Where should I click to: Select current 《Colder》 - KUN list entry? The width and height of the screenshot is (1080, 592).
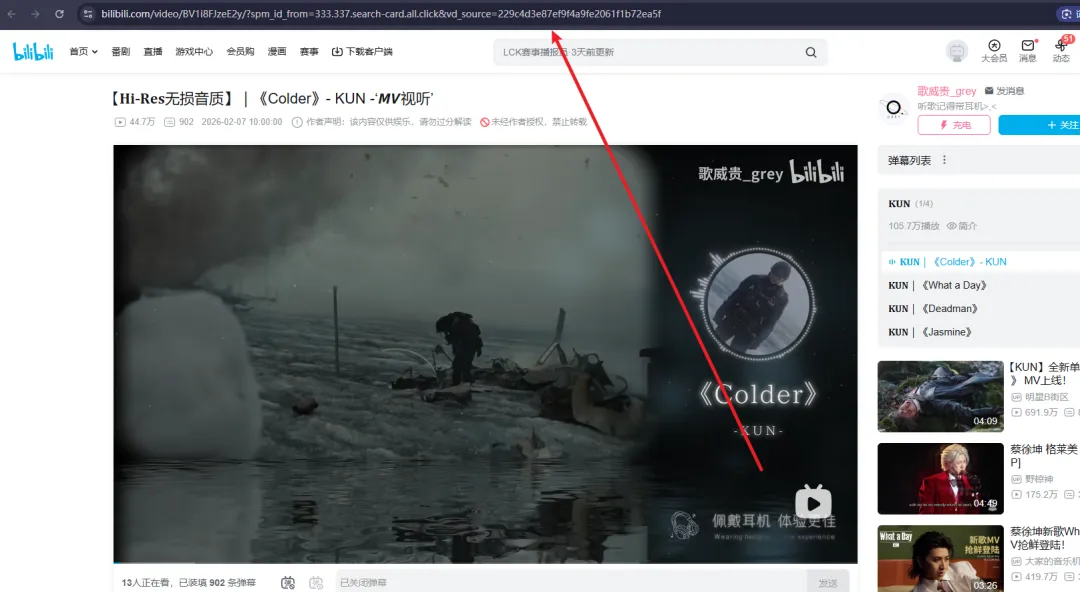pos(981,262)
